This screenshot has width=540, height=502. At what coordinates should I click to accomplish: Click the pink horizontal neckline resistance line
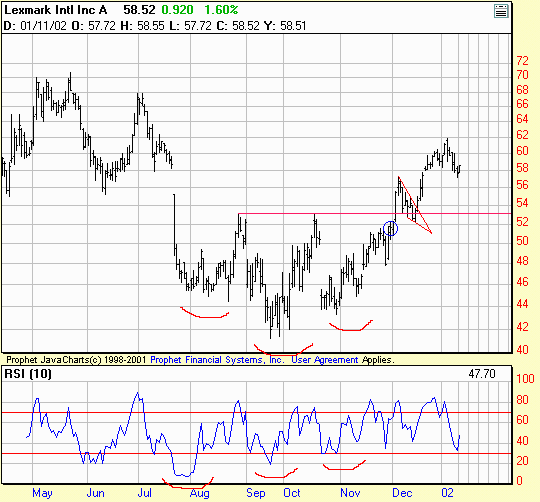[x=375, y=213]
